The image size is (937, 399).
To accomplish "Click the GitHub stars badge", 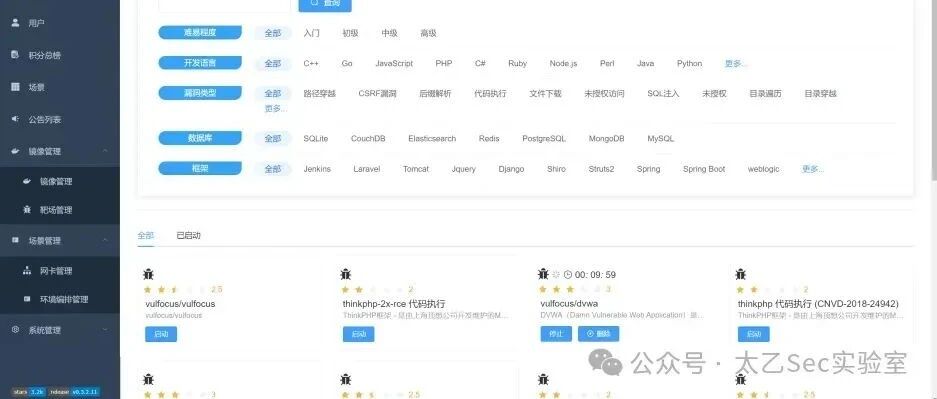I will click(29, 392).
